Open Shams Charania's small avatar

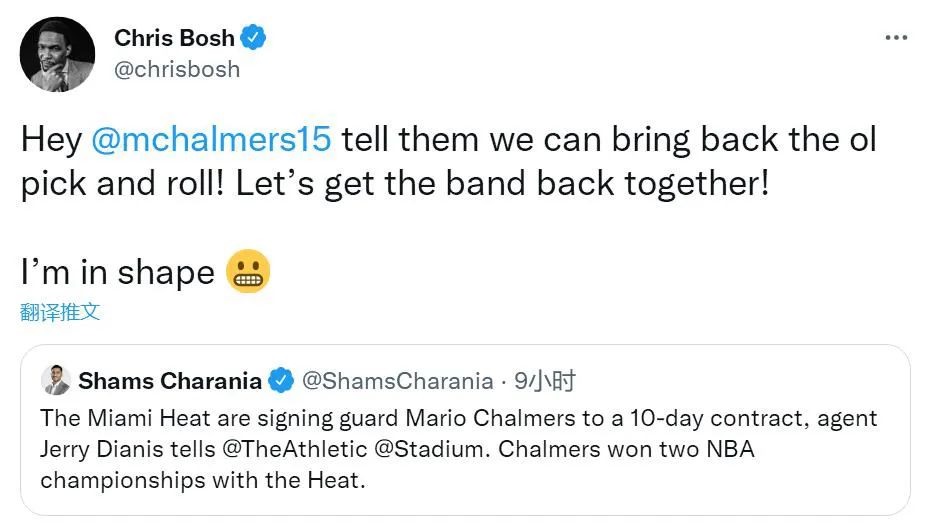[56, 381]
